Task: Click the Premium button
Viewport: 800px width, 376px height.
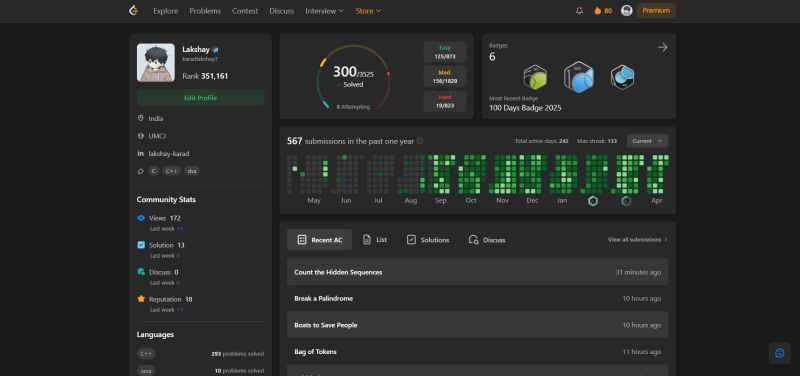Action: pos(656,11)
